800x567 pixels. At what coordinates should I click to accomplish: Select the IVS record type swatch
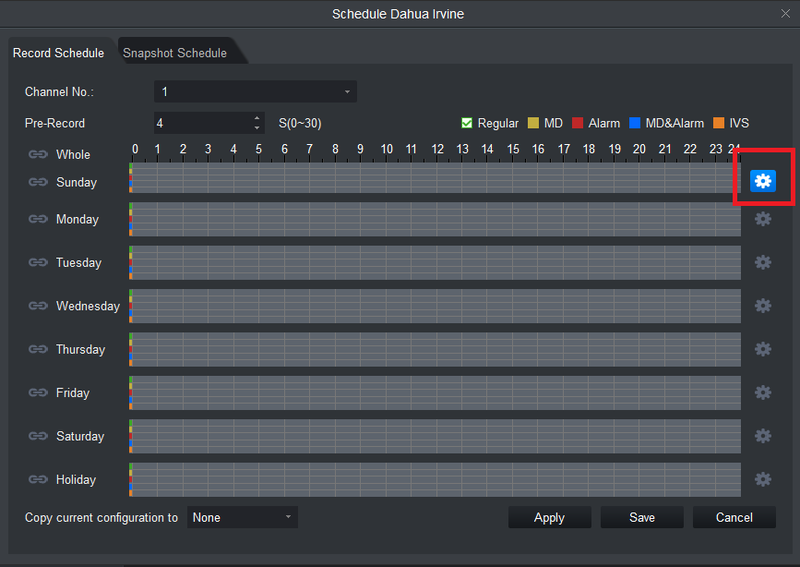click(719, 123)
